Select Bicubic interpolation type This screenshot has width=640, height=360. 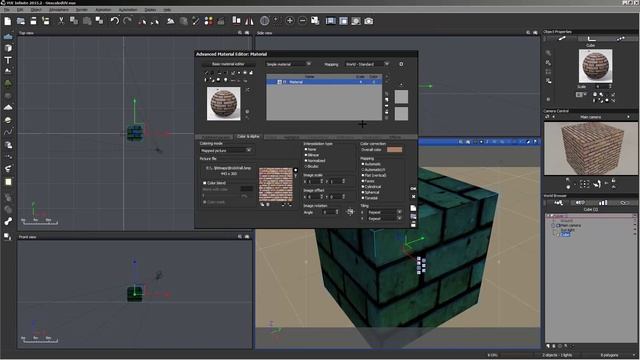[x=306, y=167]
